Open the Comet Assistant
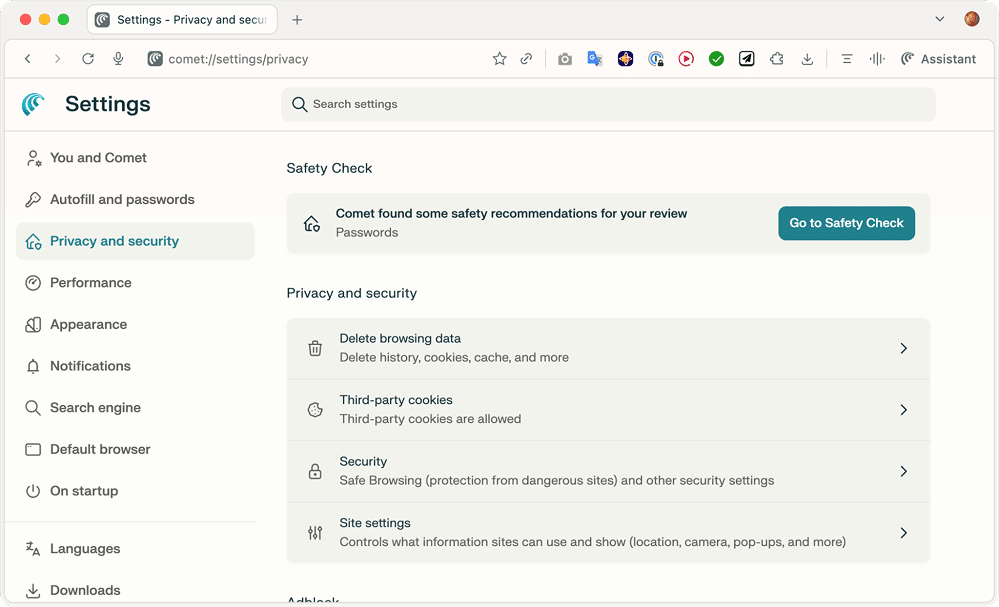The image size is (999, 607). tap(938, 59)
